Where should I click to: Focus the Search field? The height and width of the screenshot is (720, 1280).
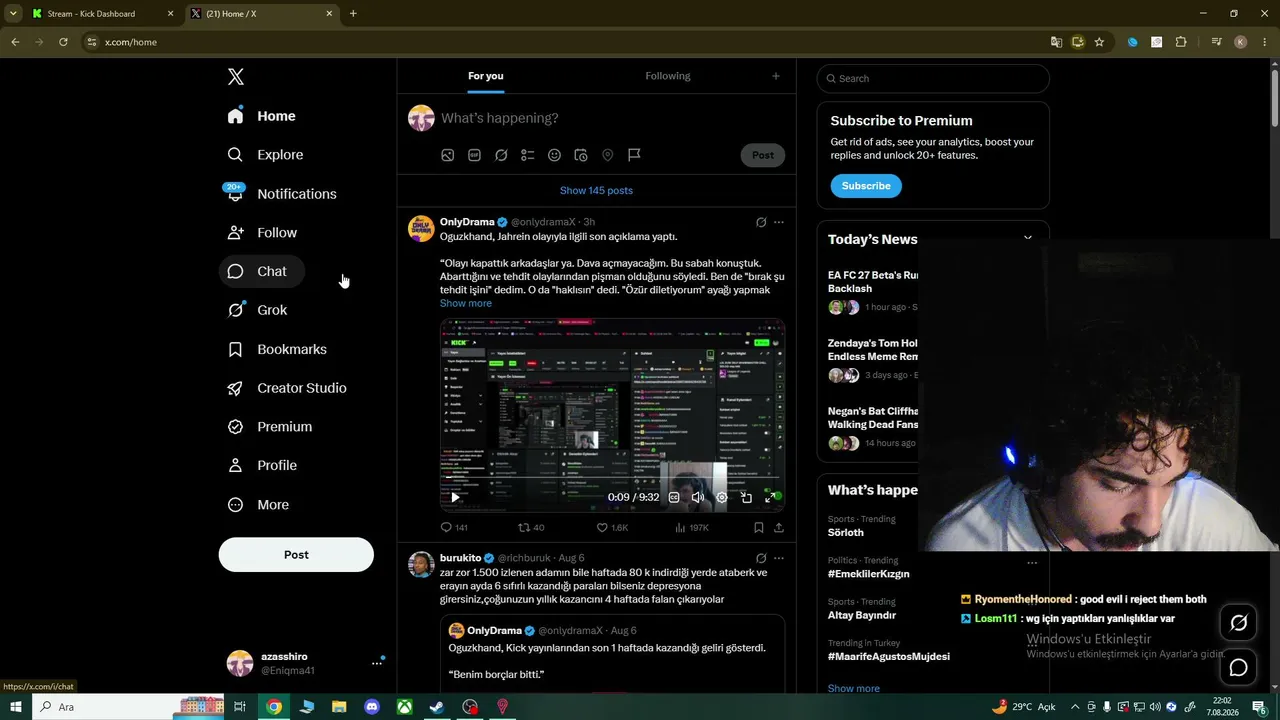[x=933, y=78]
